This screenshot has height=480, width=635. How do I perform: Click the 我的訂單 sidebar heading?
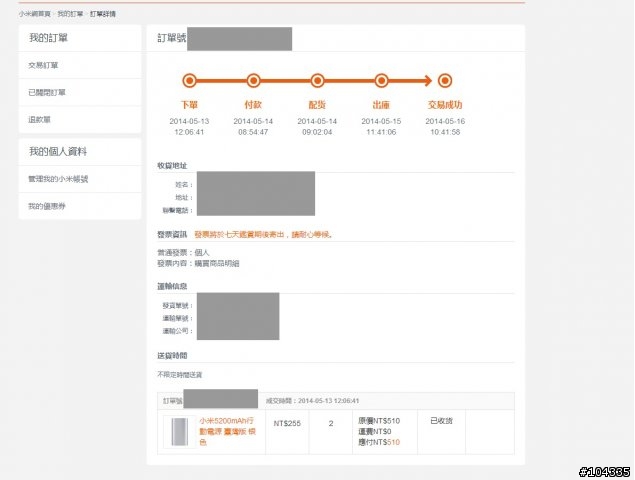click(48, 38)
